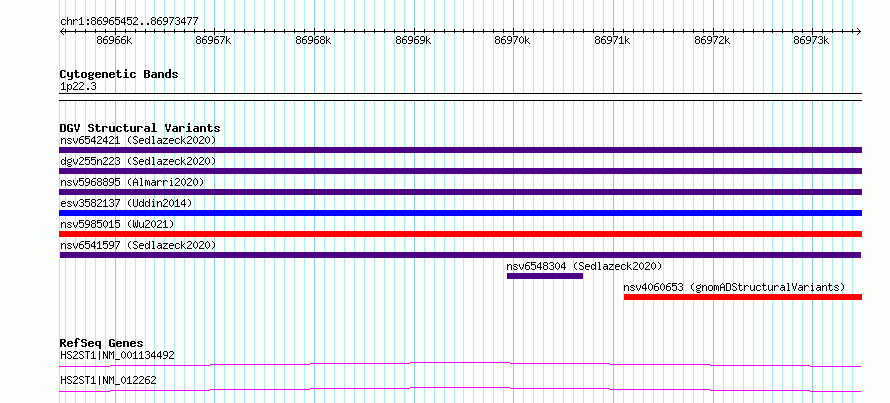This screenshot has height=403, width=890.
Task: Click the chr1:86965452..86973477 coordinate label
Action: click(x=129, y=22)
